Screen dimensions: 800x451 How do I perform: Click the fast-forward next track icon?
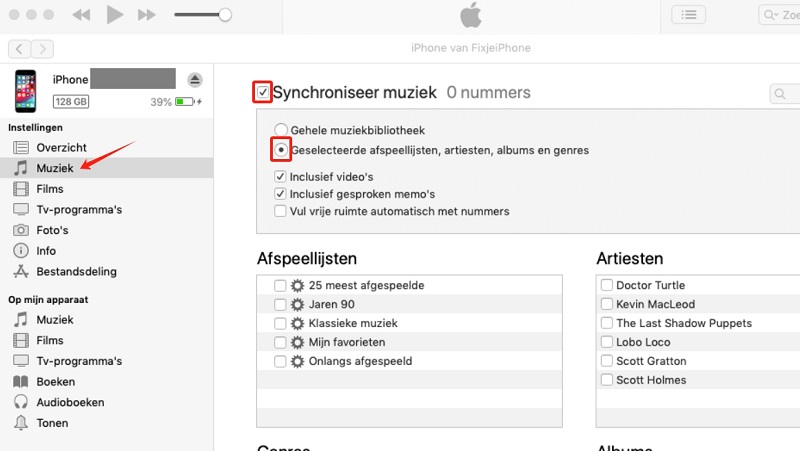(x=147, y=15)
